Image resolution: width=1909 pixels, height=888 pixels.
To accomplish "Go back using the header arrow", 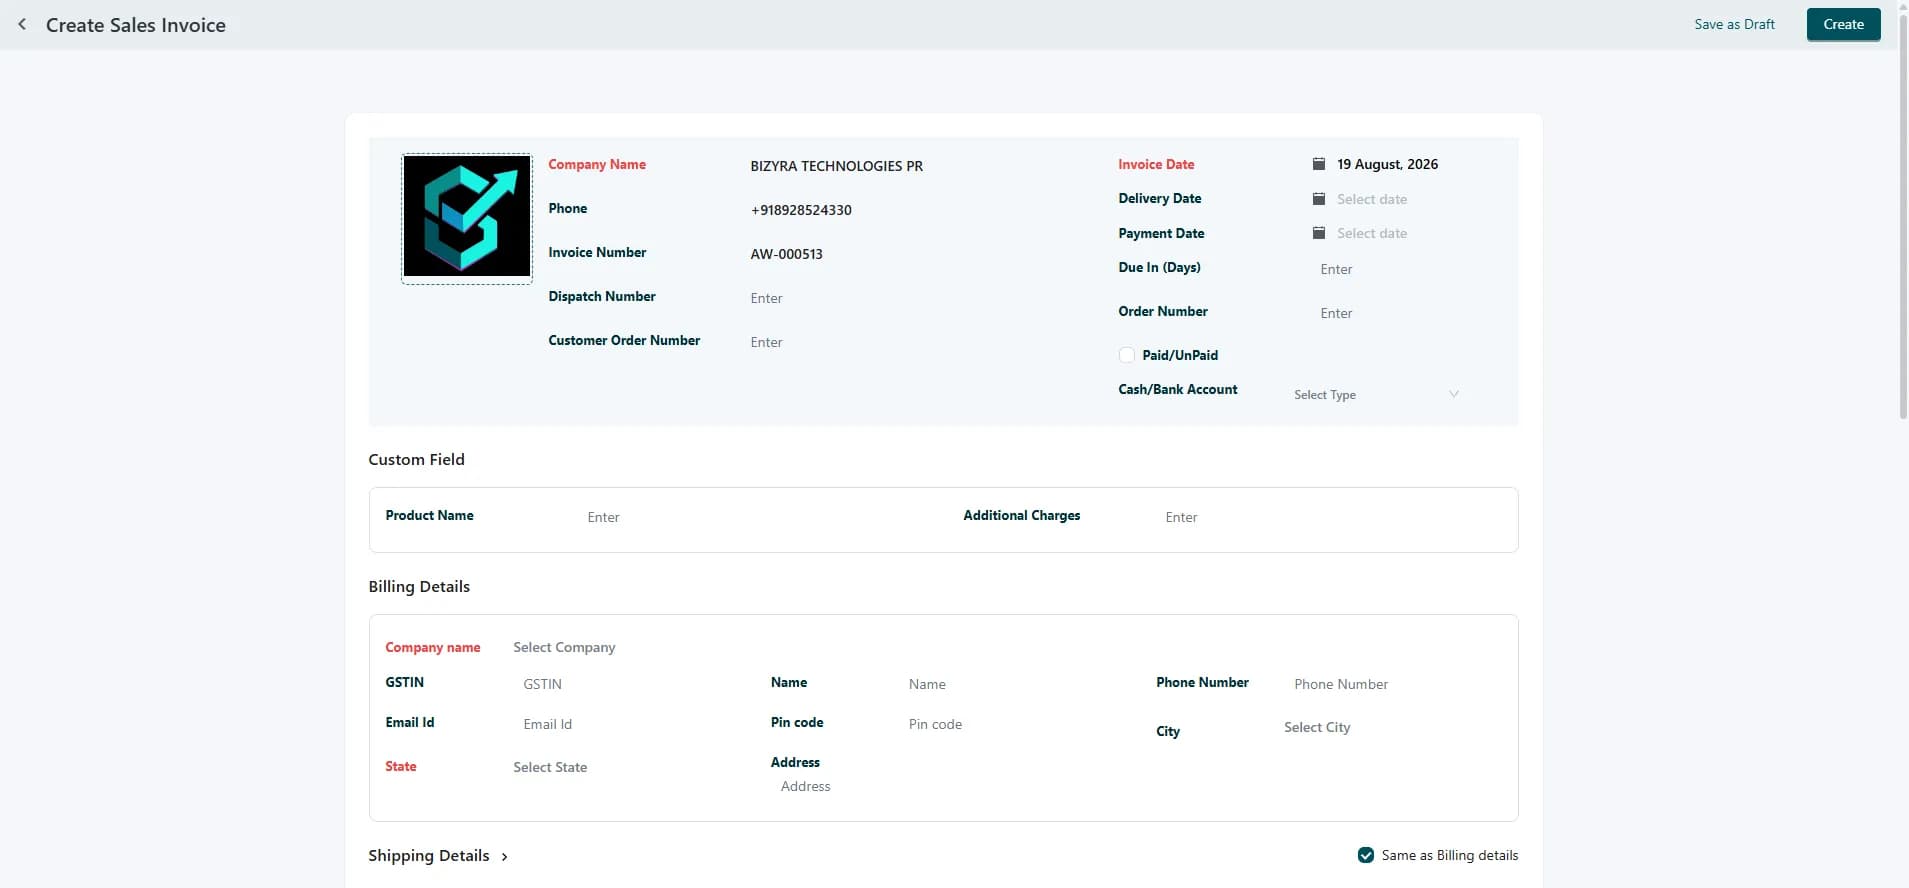I will 22,24.
